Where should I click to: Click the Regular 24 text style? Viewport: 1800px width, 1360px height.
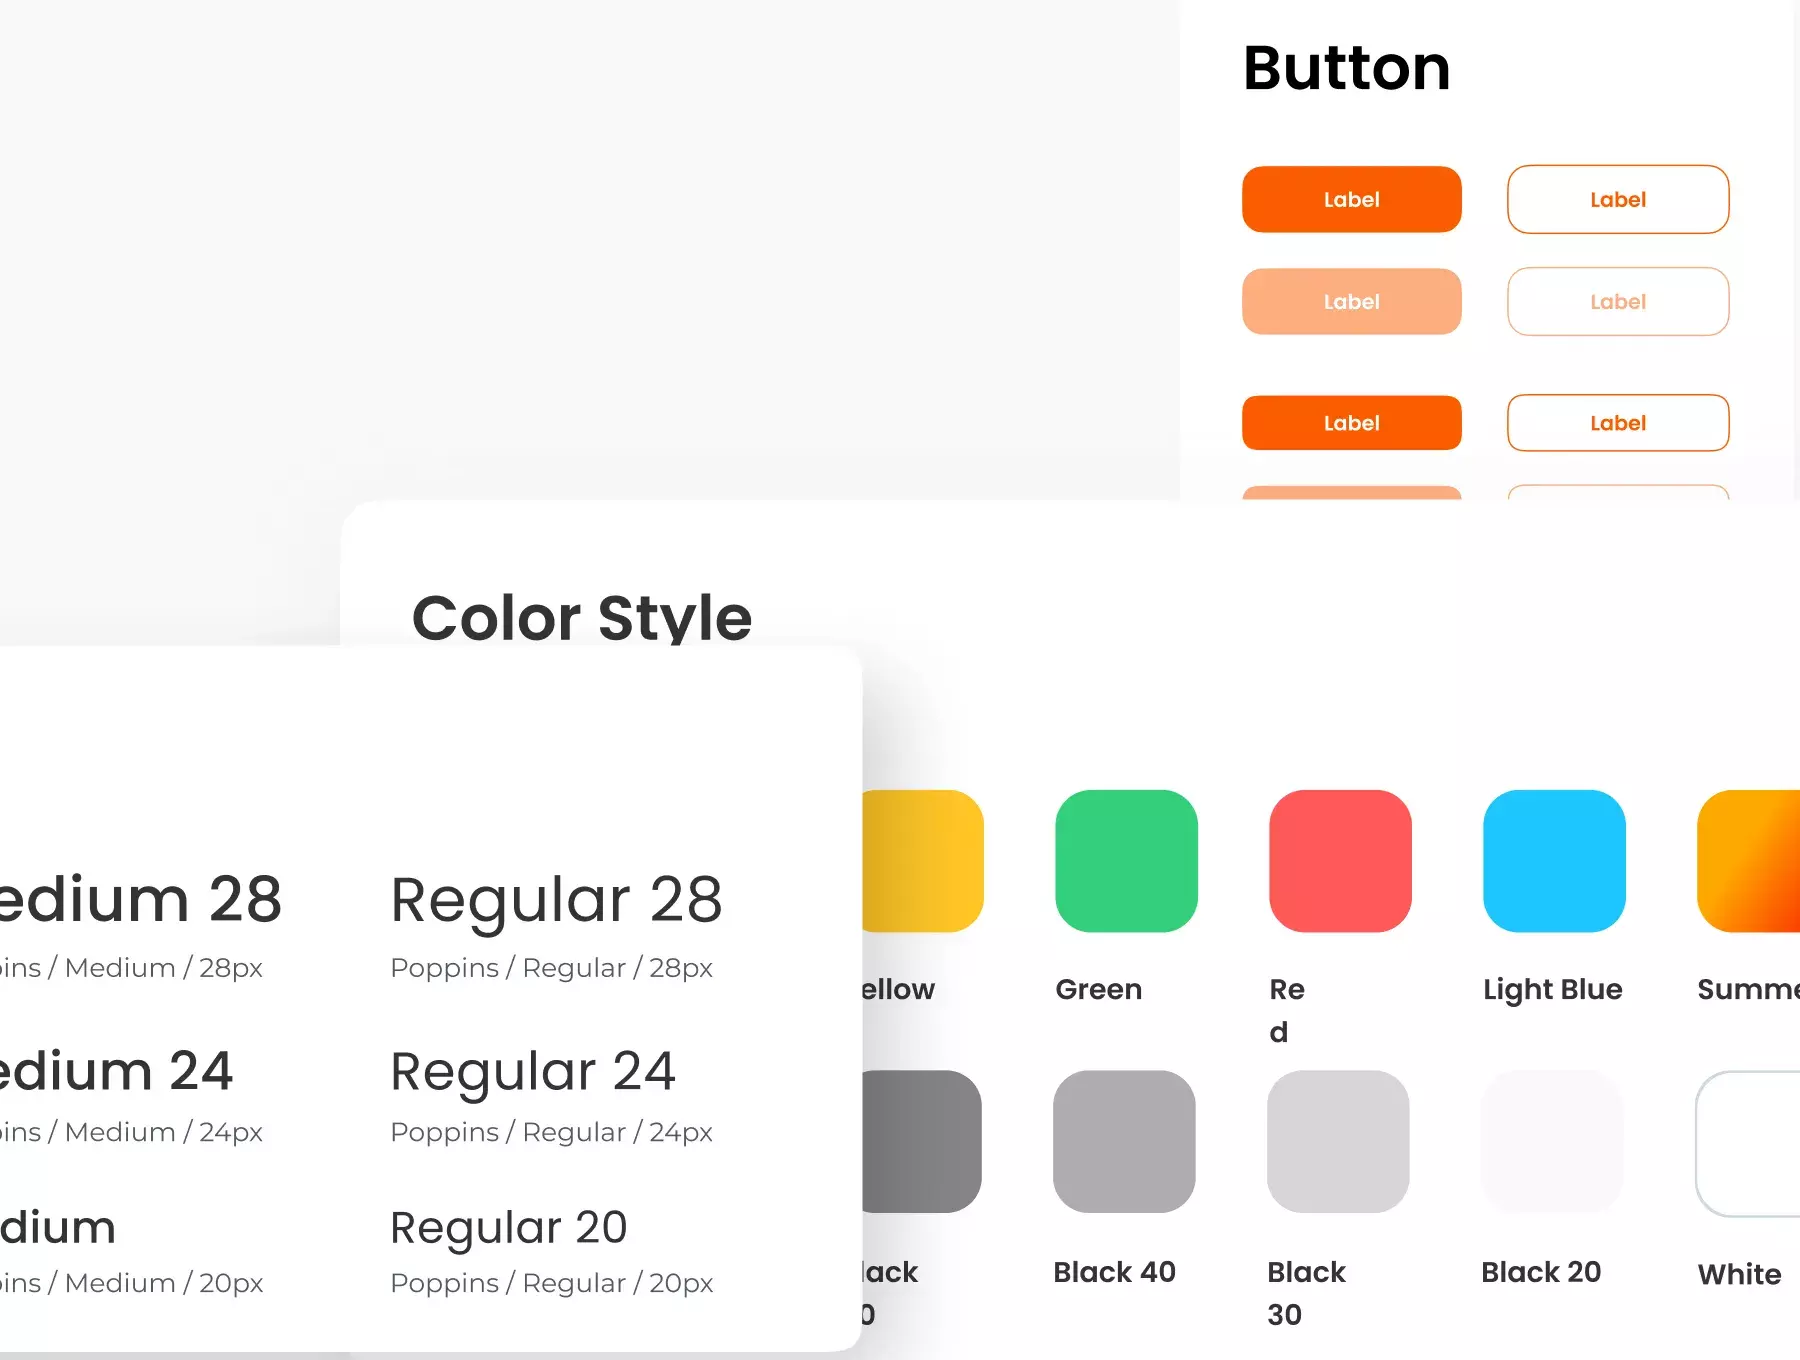point(533,1072)
